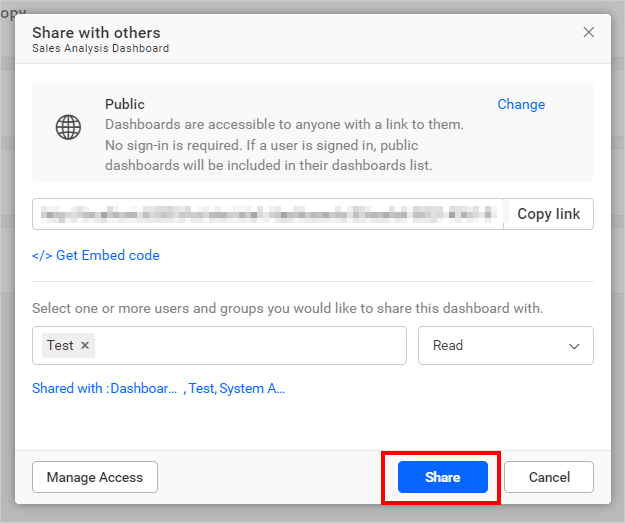
Task: Click the embed code brackets icon
Action: (x=42, y=255)
